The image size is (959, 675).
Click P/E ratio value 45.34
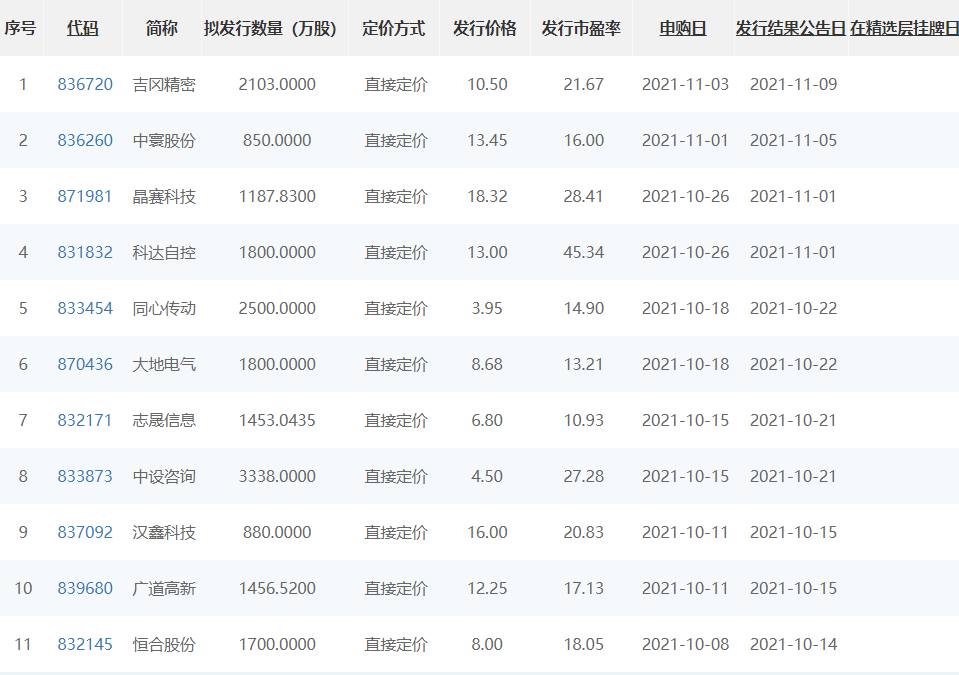click(583, 253)
